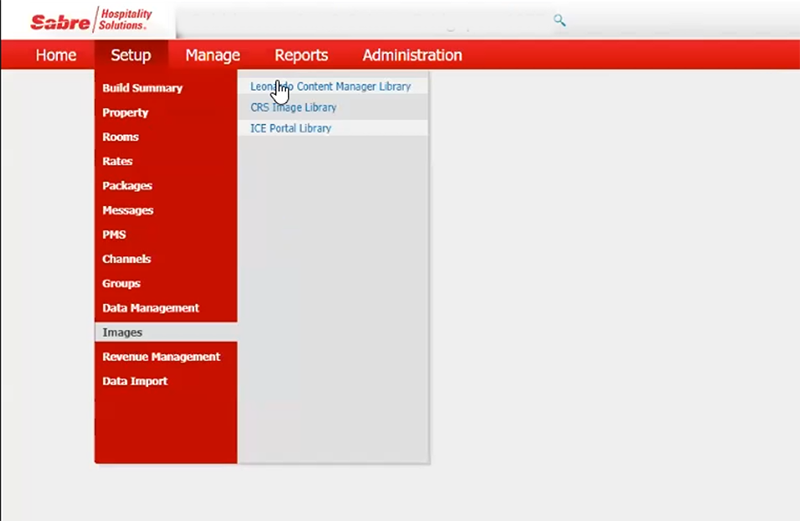This screenshot has width=800, height=521.
Task: Open Leonardo Content Manager Library link
Action: pyautogui.click(x=333, y=86)
